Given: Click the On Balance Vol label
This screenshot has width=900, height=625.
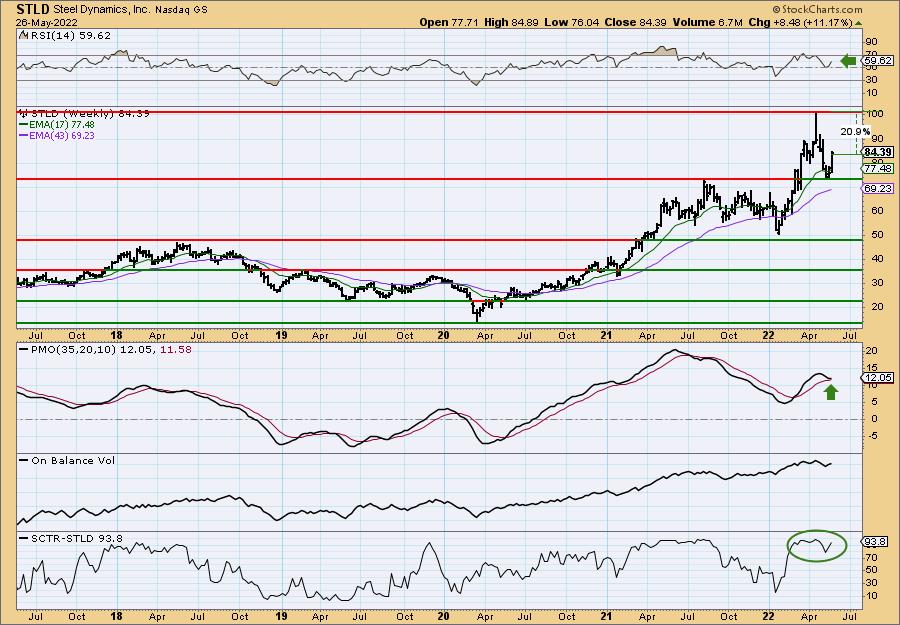Looking at the screenshot, I should (73, 460).
